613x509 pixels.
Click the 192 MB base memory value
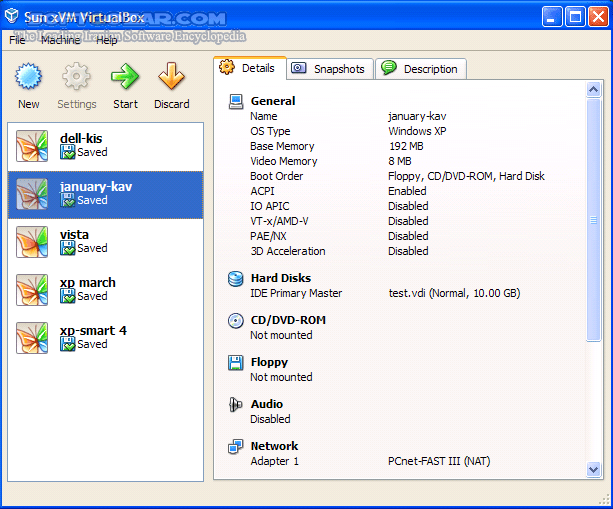point(406,146)
